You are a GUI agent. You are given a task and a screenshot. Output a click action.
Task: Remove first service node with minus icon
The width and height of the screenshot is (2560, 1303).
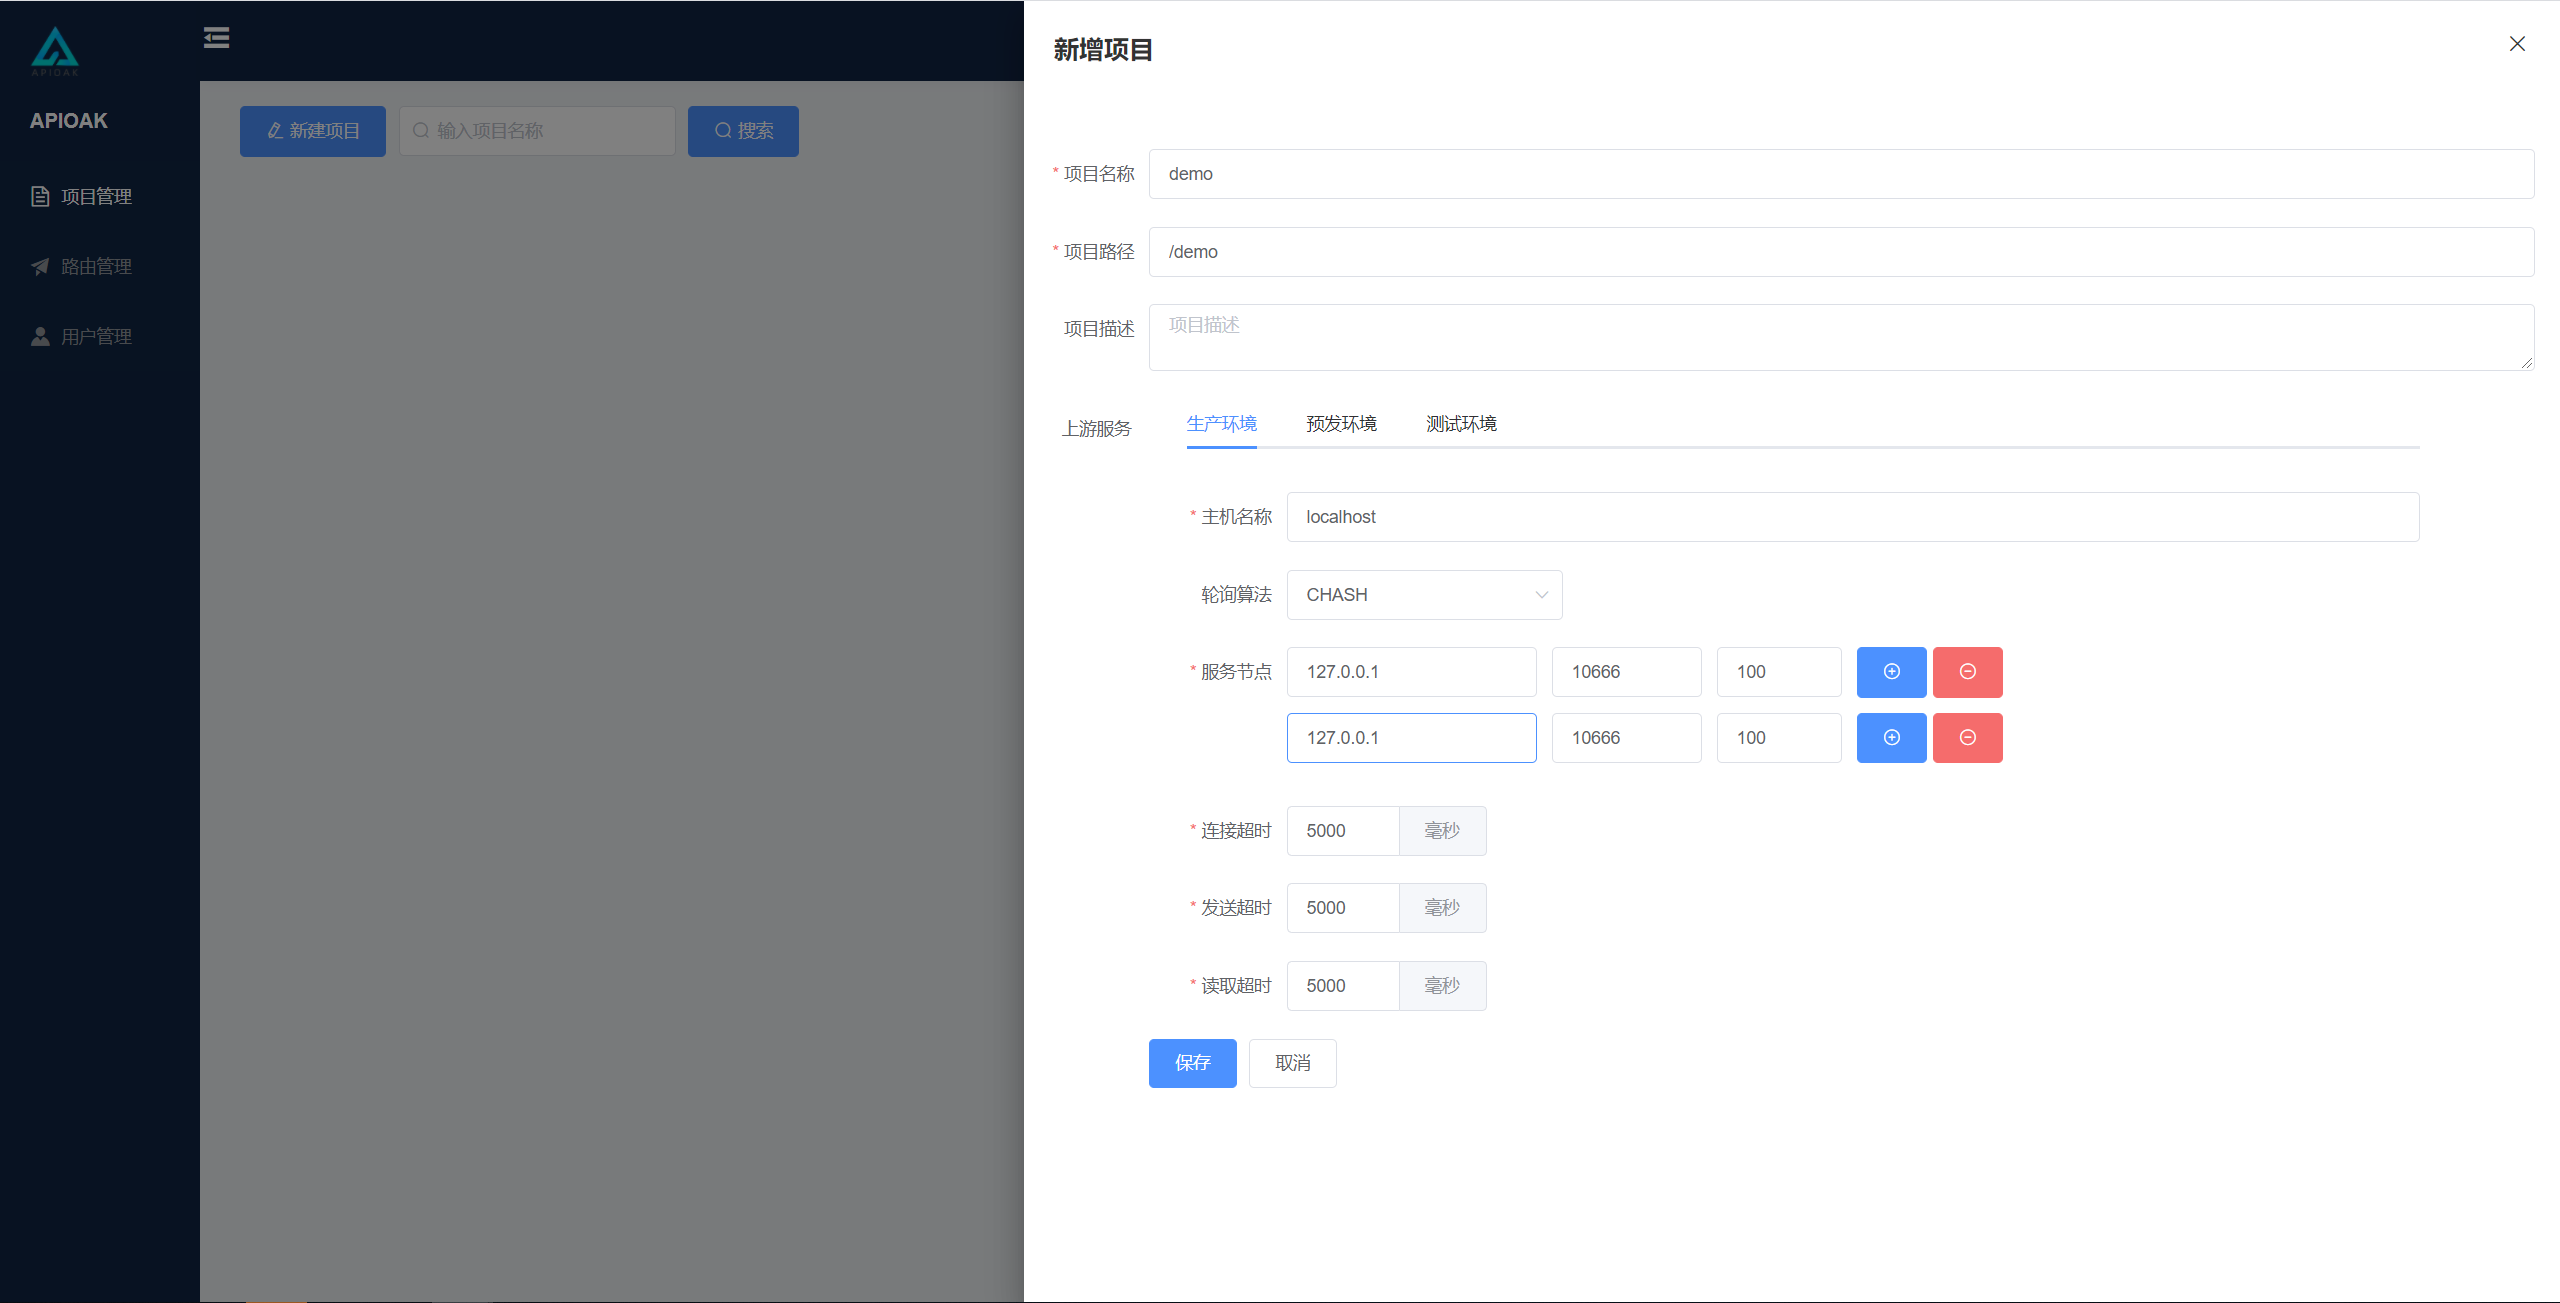[x=1967, y=672]
